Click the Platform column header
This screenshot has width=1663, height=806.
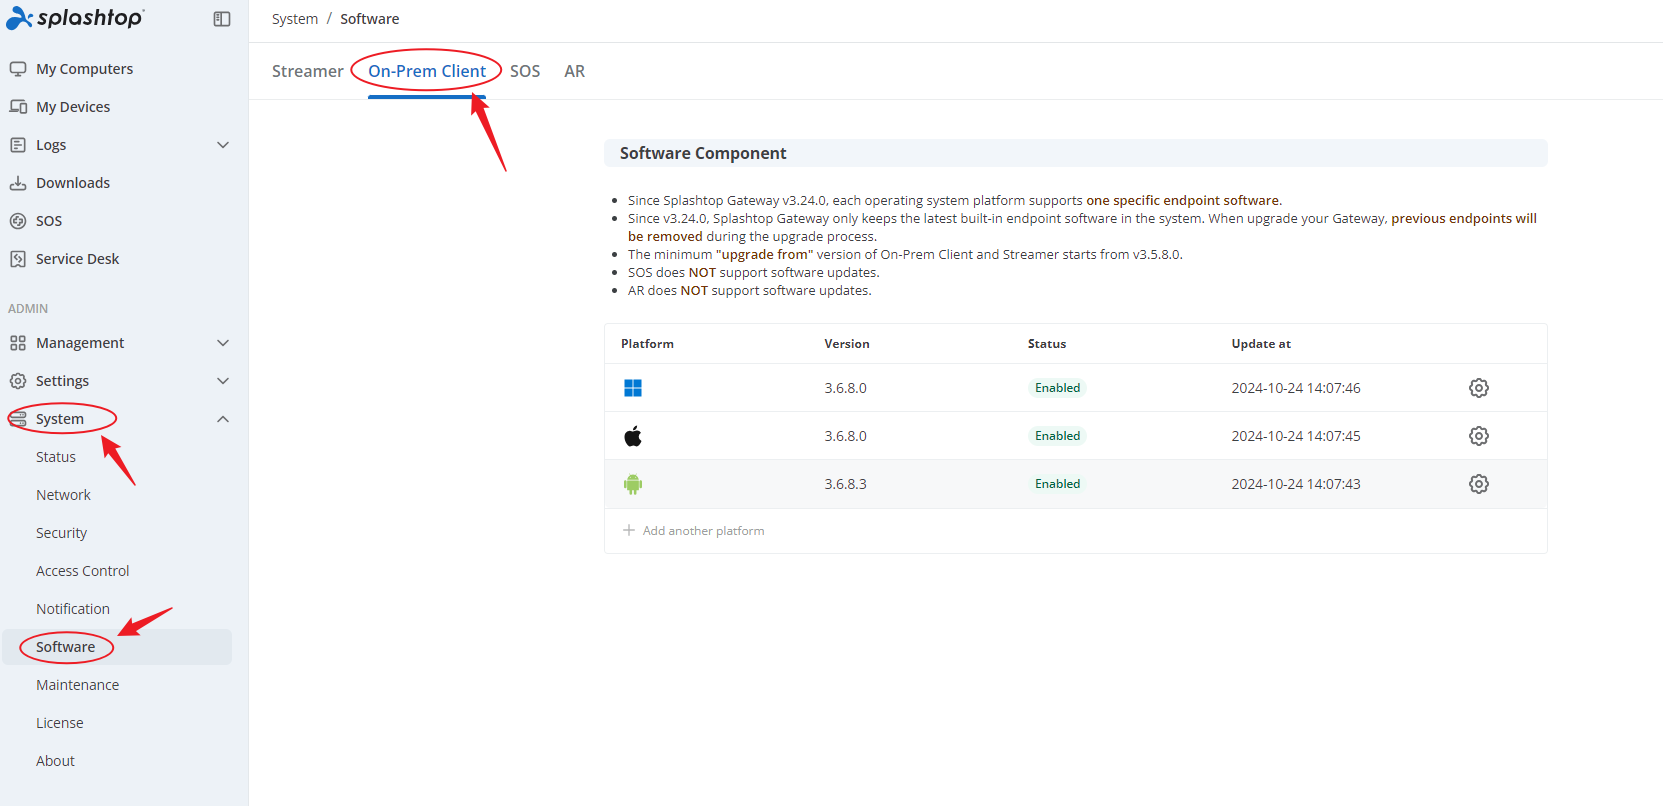pyautogui.click(x=647, y=344)
